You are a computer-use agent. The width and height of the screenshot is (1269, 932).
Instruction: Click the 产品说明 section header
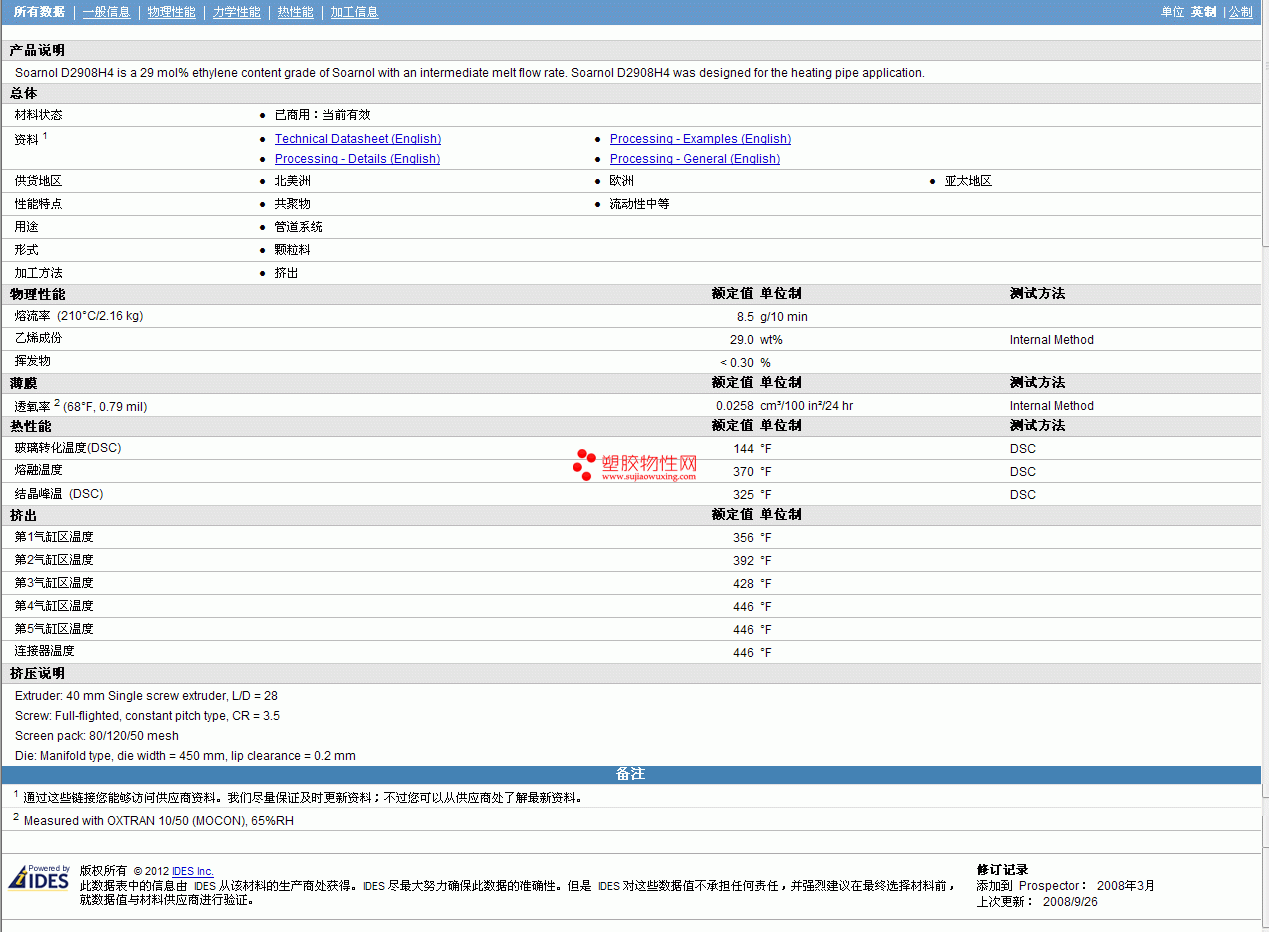[37, 50]
